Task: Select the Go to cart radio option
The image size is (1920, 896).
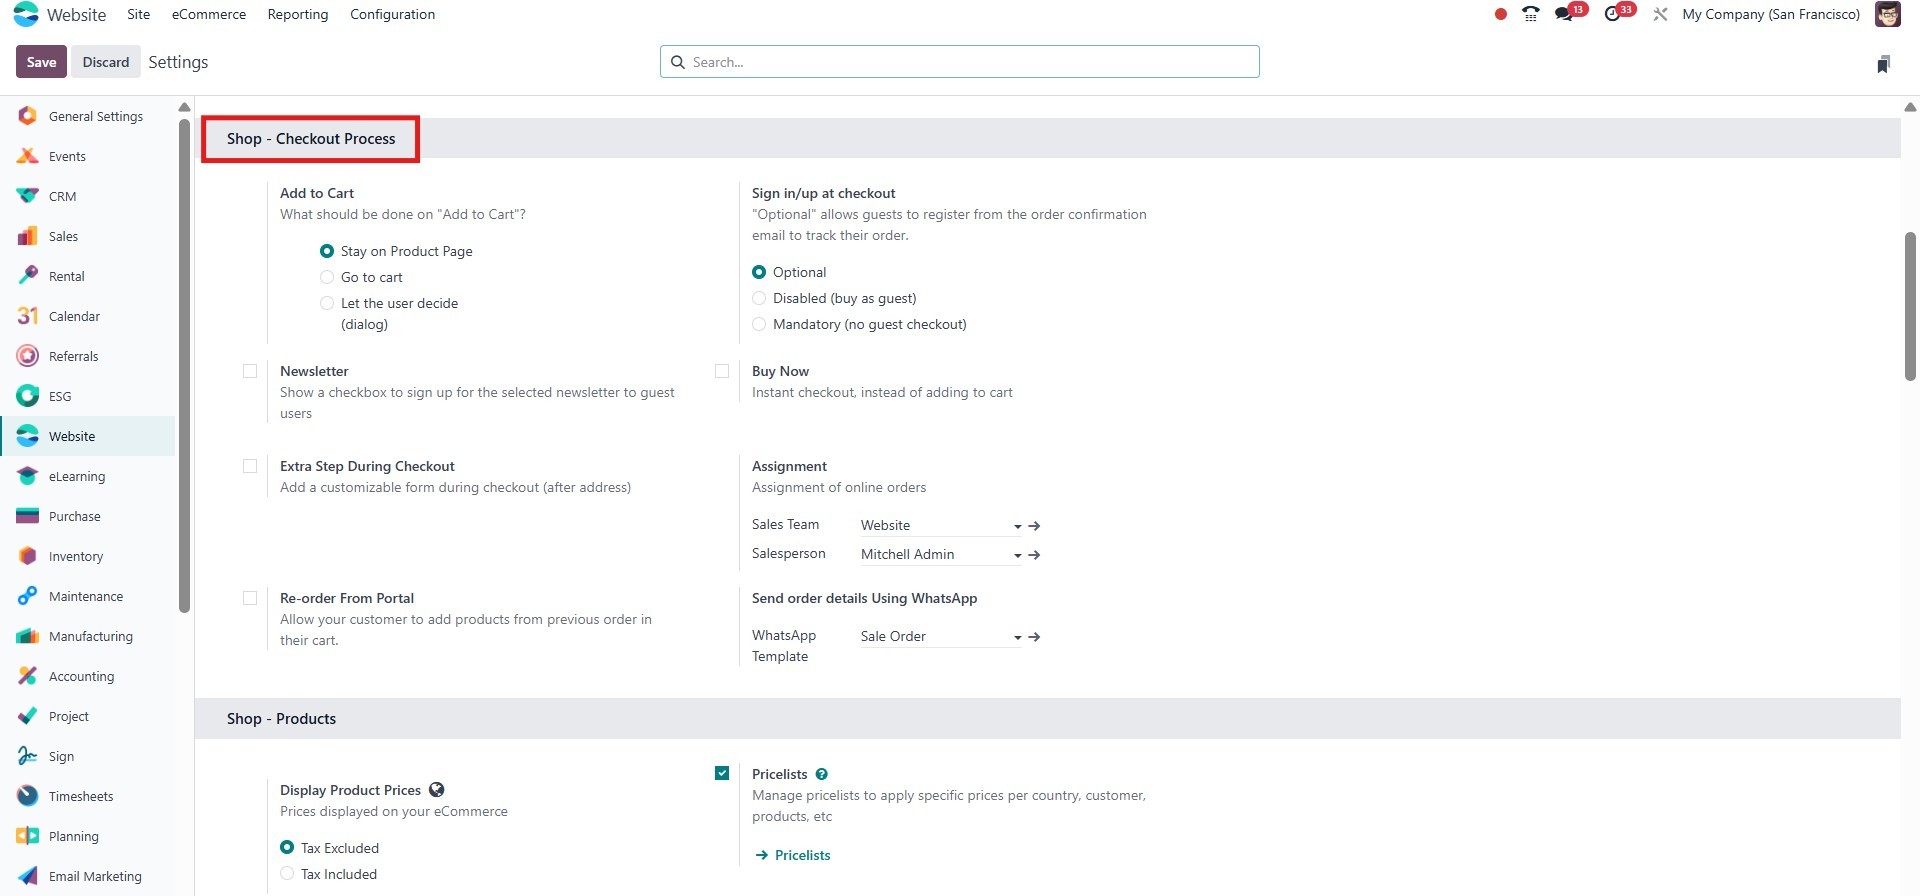Action: click(x=327, y=277)
